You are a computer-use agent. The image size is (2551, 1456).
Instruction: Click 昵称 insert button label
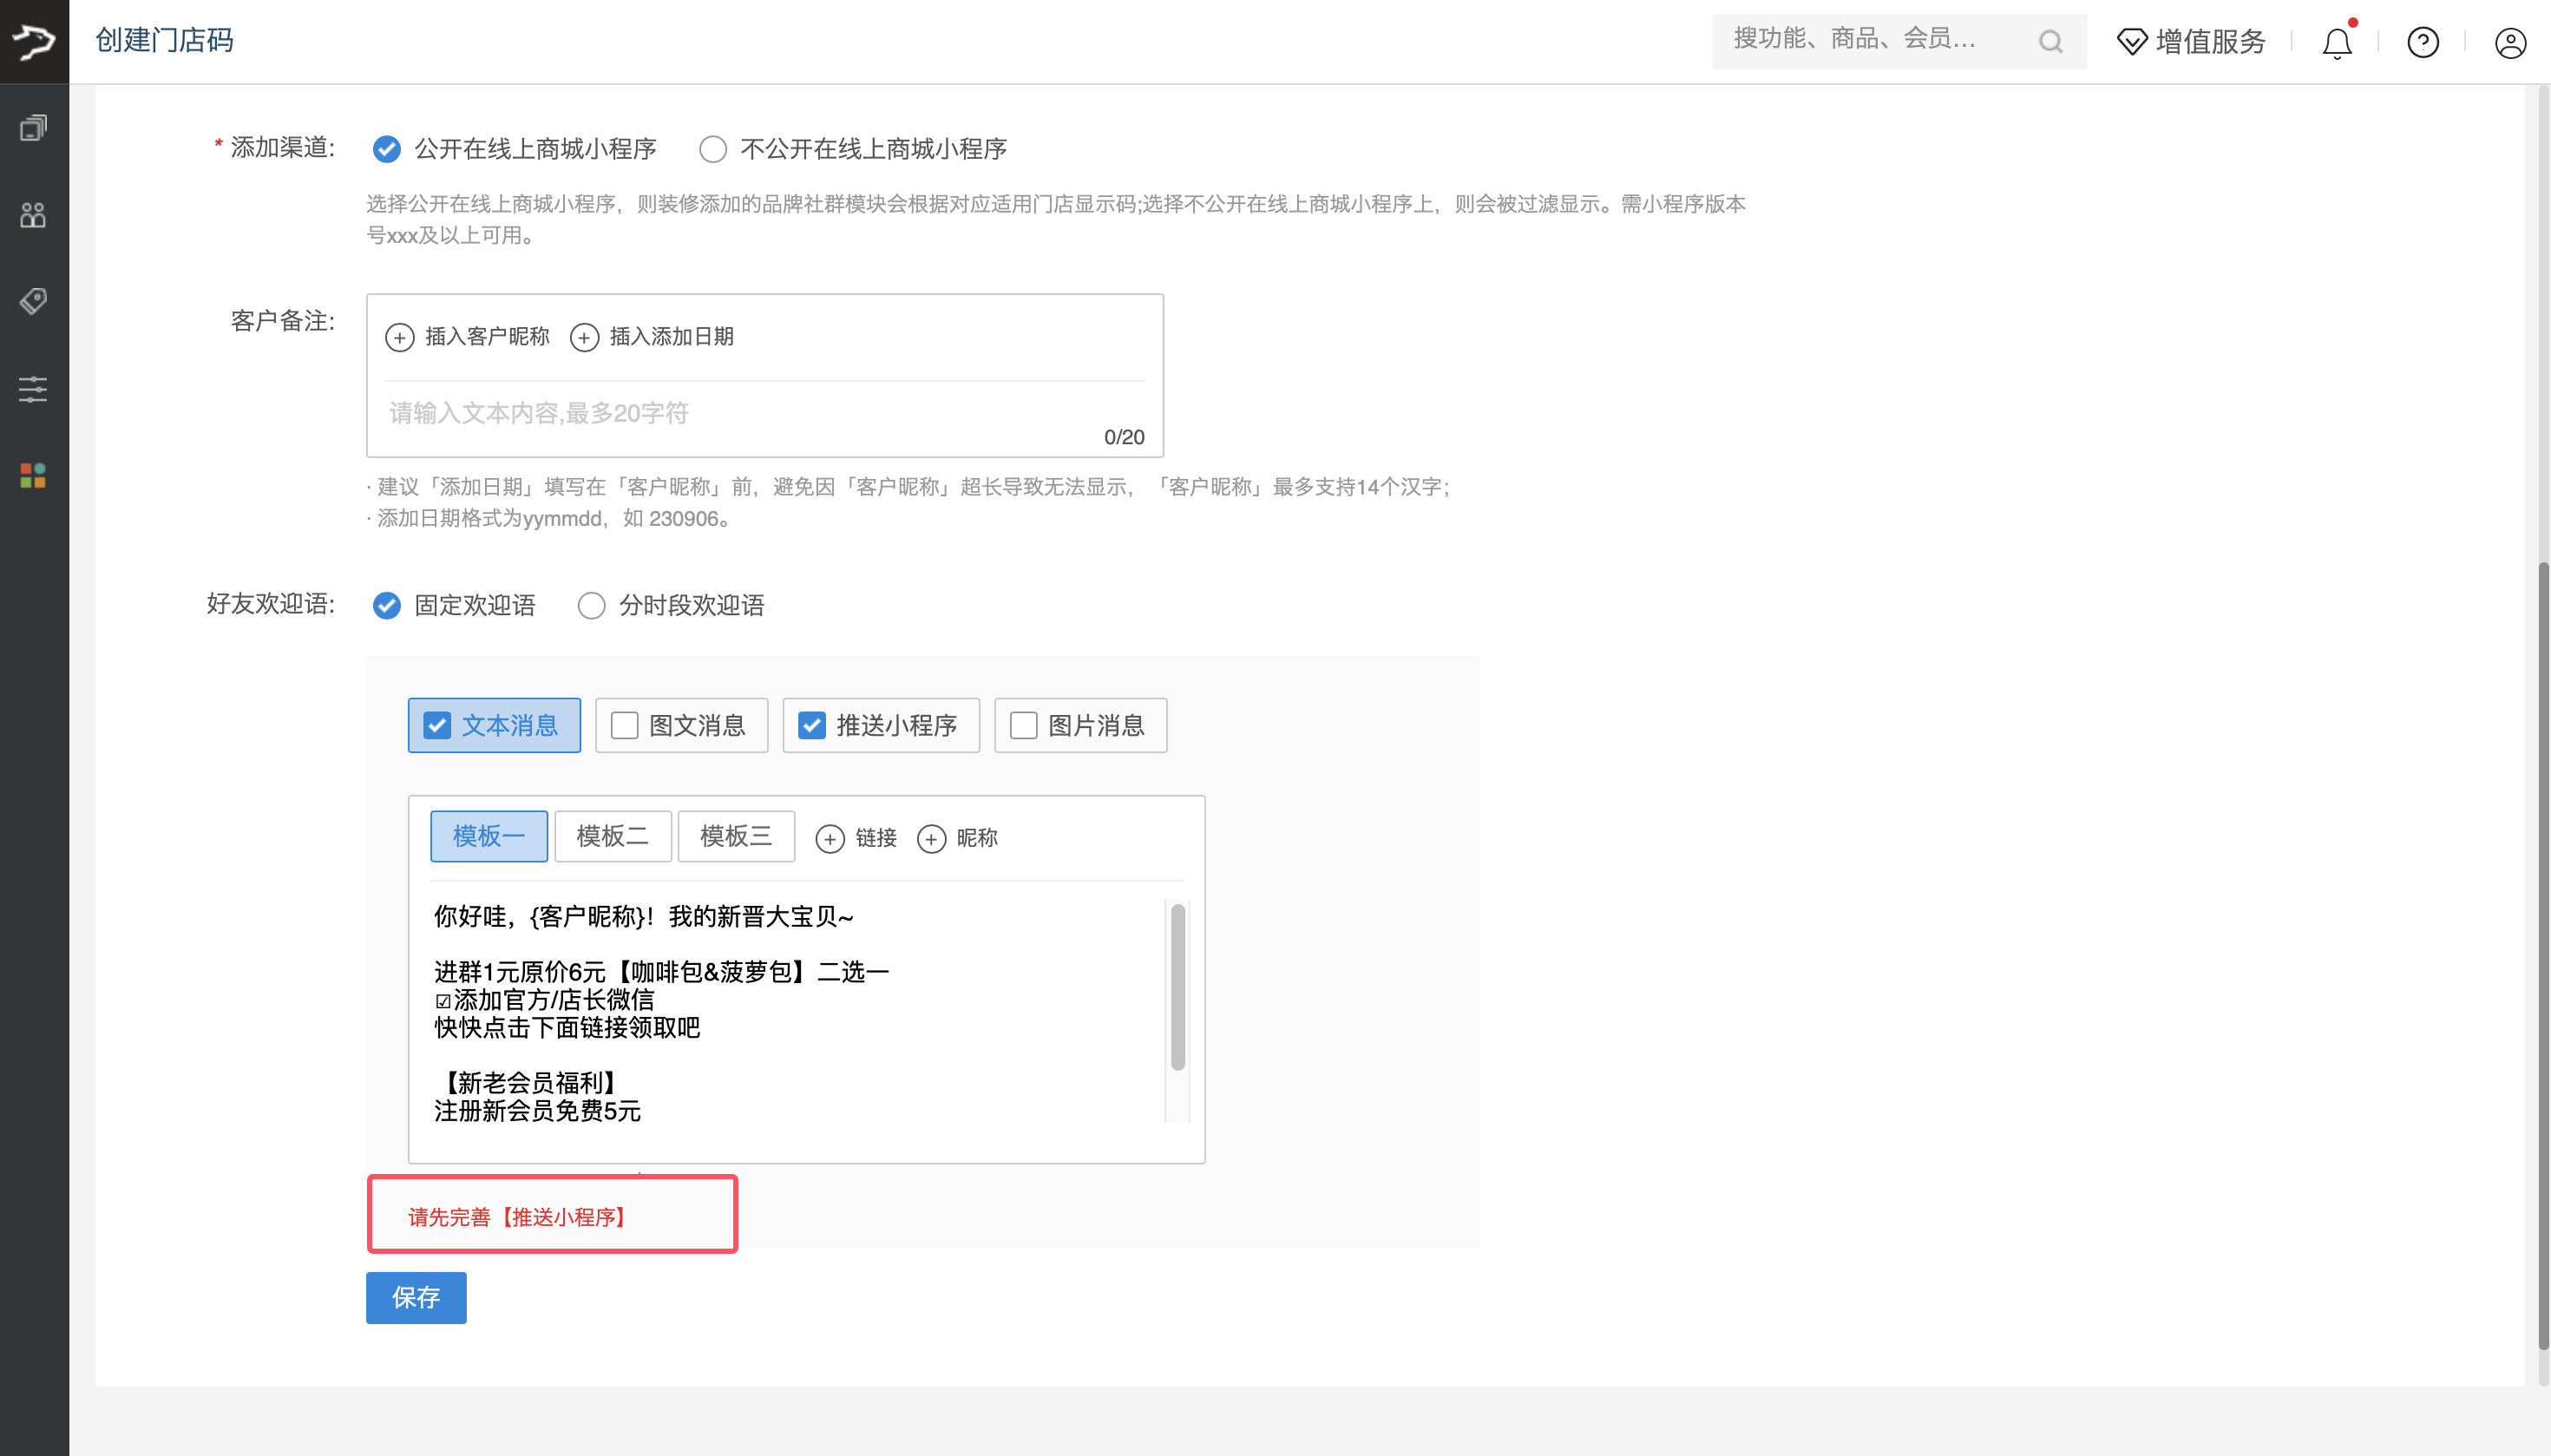(x=977, y=838)
